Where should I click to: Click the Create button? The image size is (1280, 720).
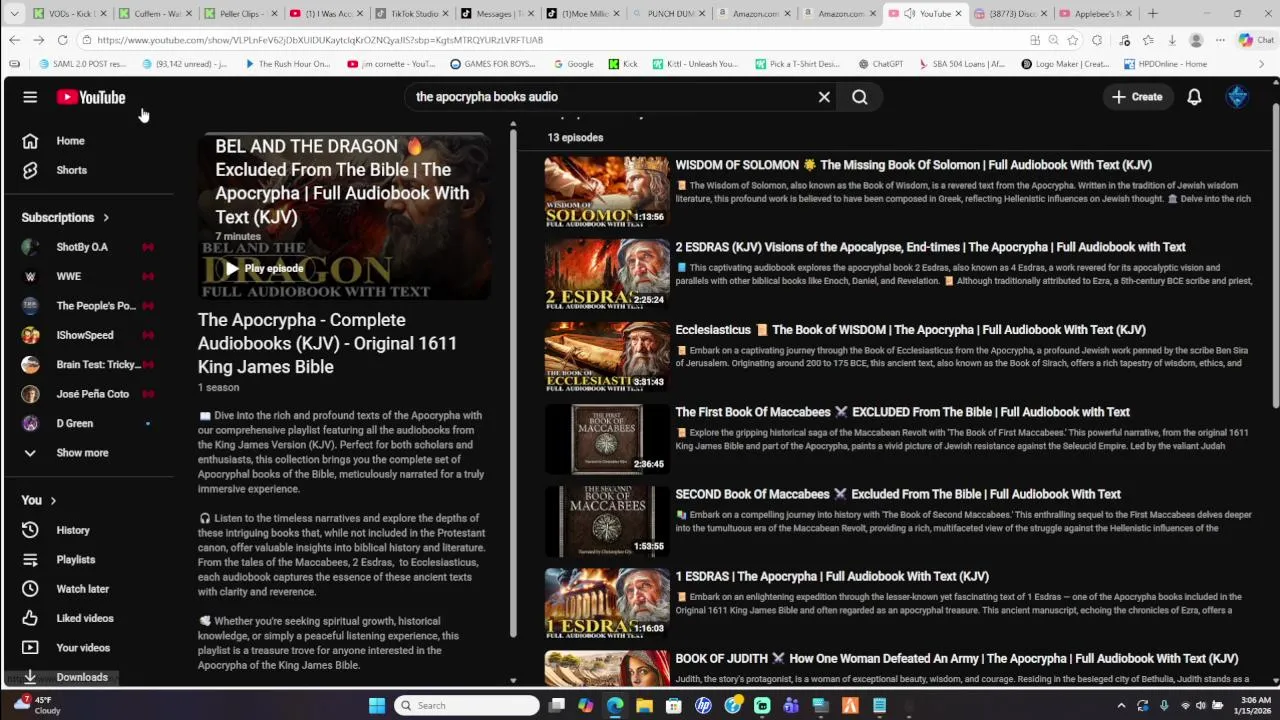tap(1137, 97)
